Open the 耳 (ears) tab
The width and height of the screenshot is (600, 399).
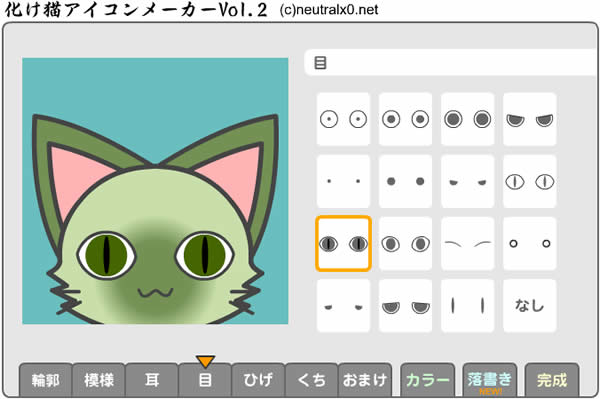pos(152,380)
